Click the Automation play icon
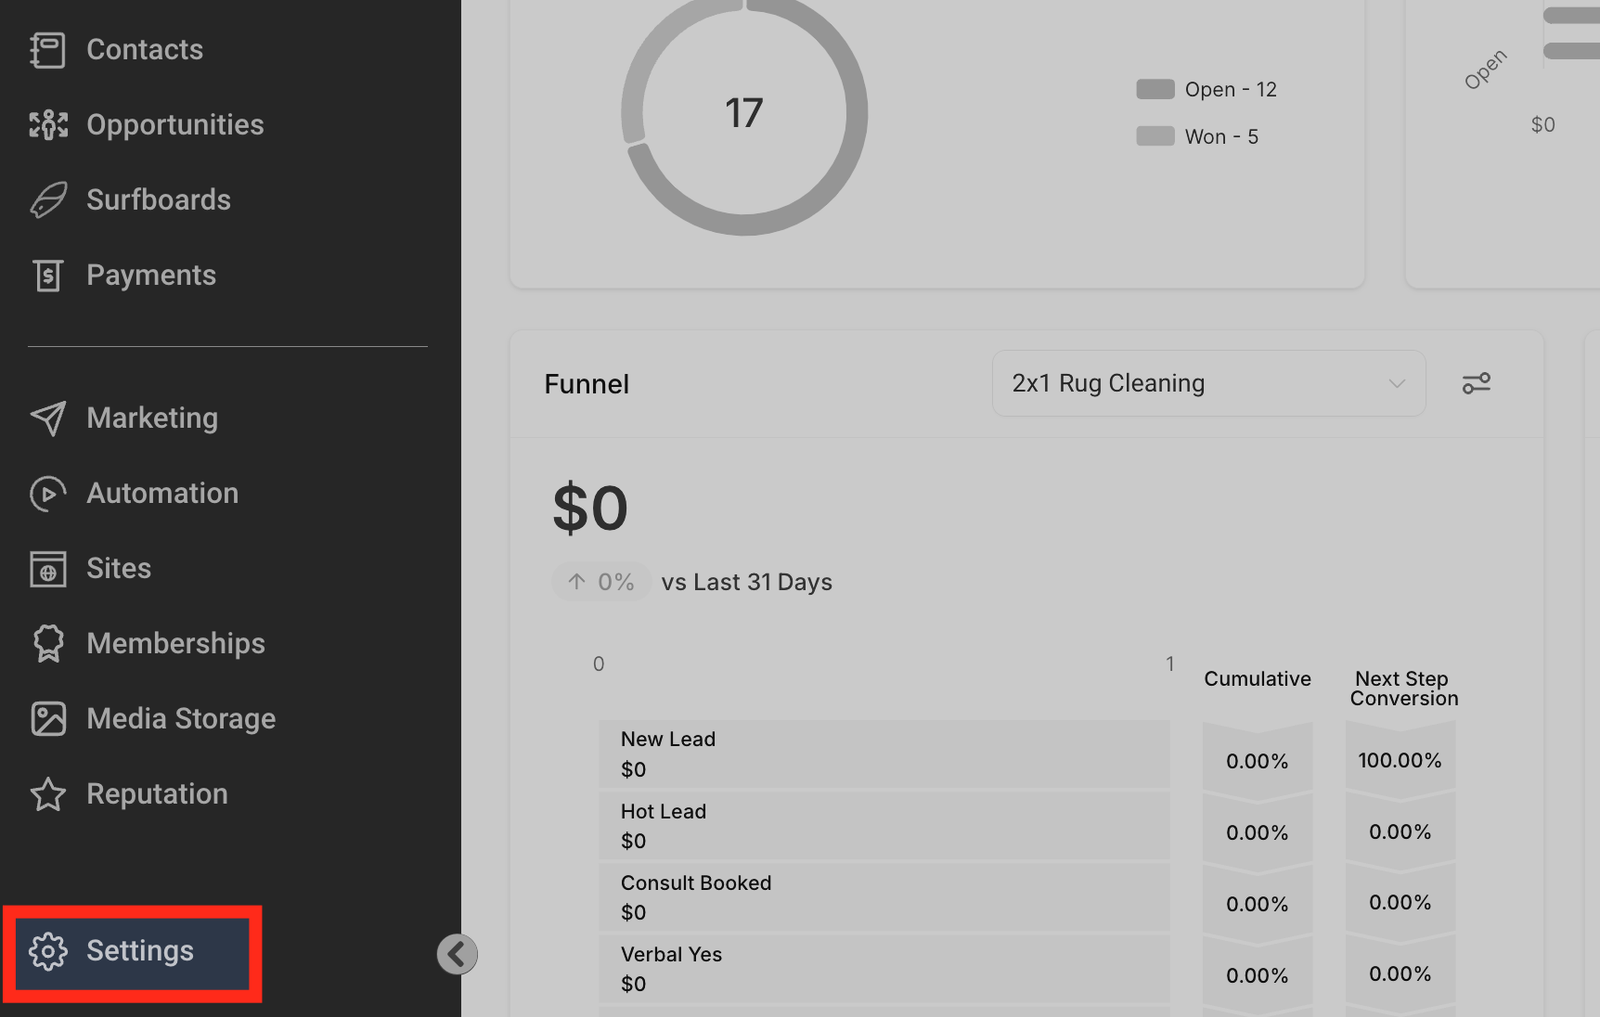This screenshot has height=1017, width=1600. click(x=47, y=493)
